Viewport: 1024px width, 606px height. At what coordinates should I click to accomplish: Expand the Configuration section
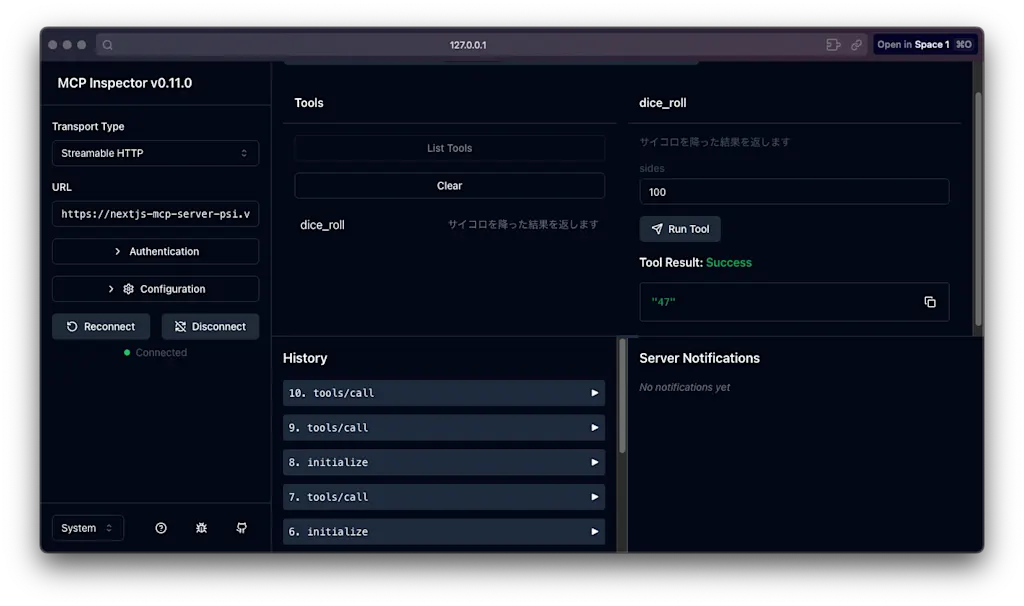click(x=155, y=289)
